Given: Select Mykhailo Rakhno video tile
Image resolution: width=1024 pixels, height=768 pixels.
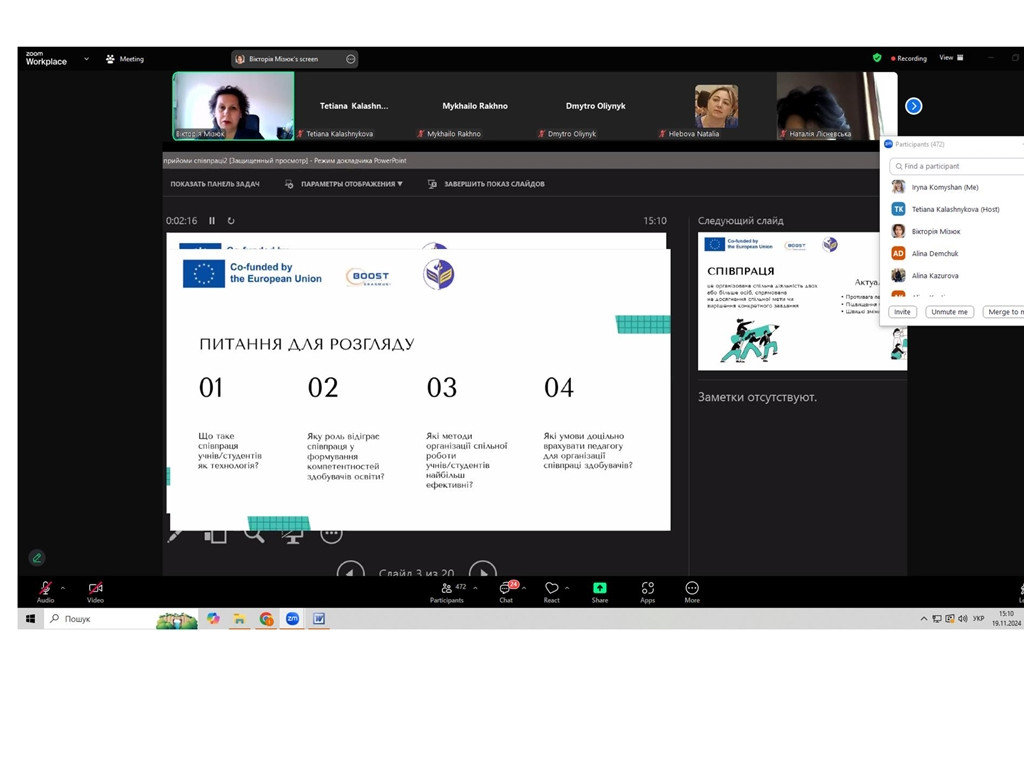Looking at the screenshot, I should click(x=475, y=106).
